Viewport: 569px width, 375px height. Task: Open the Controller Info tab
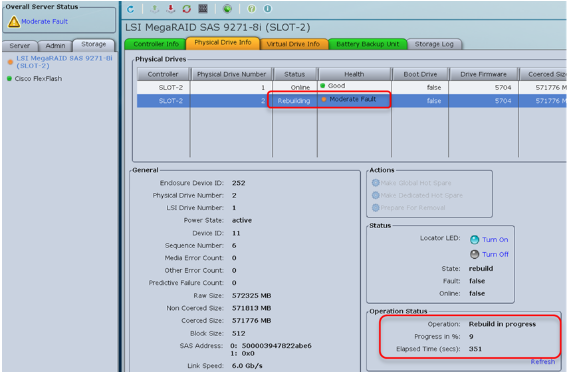point(156,44)
